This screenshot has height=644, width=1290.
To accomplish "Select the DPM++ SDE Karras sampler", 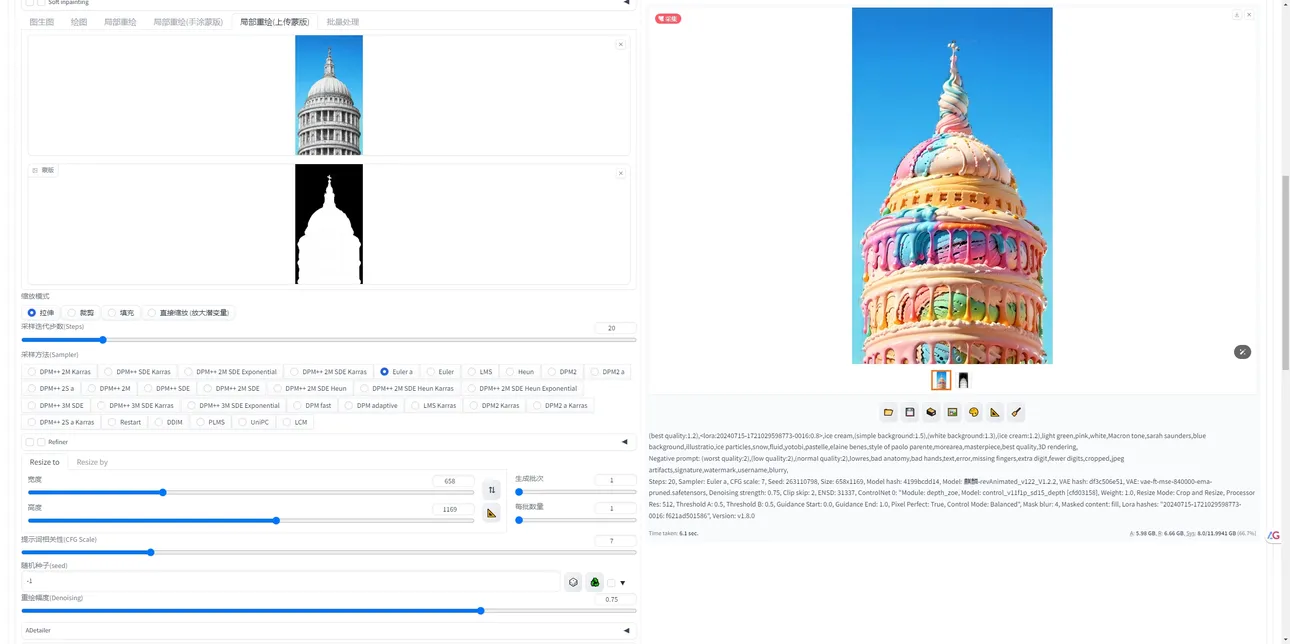I will pos(139,372).
